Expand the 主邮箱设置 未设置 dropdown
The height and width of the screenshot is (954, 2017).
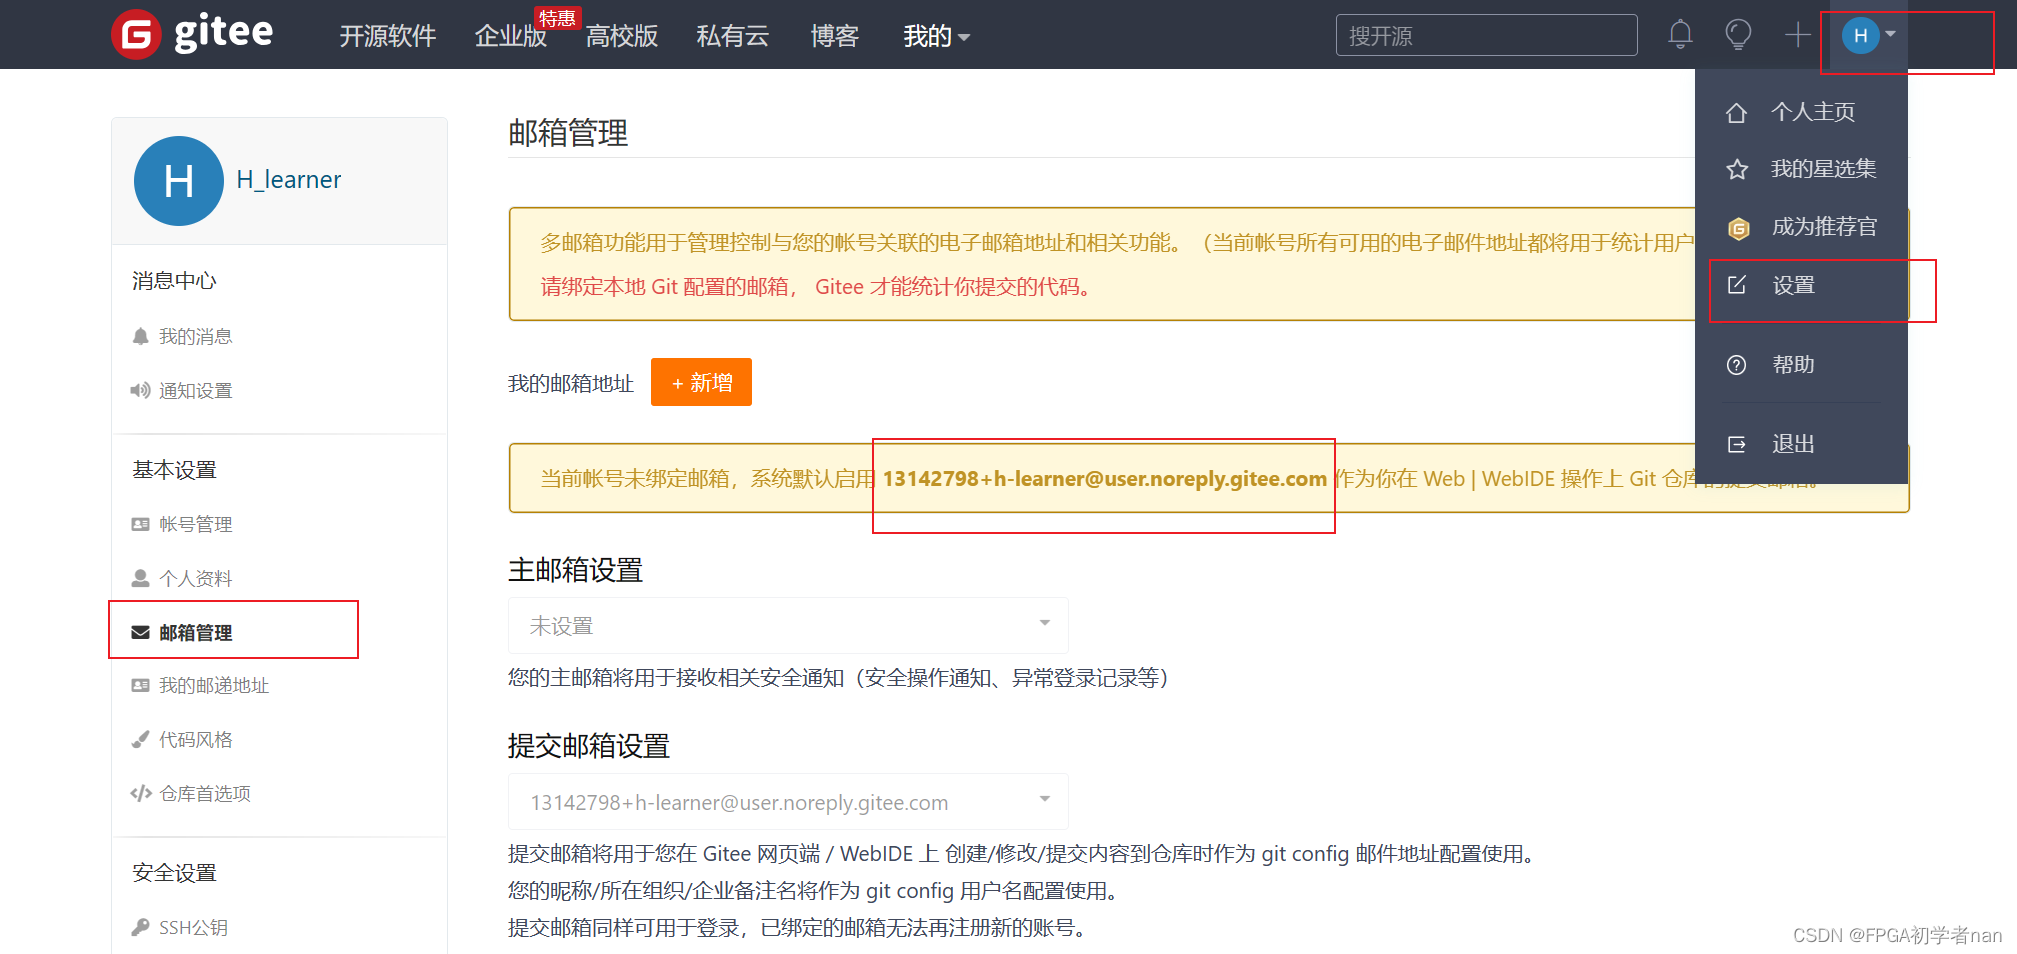click(x=788, y=626)
